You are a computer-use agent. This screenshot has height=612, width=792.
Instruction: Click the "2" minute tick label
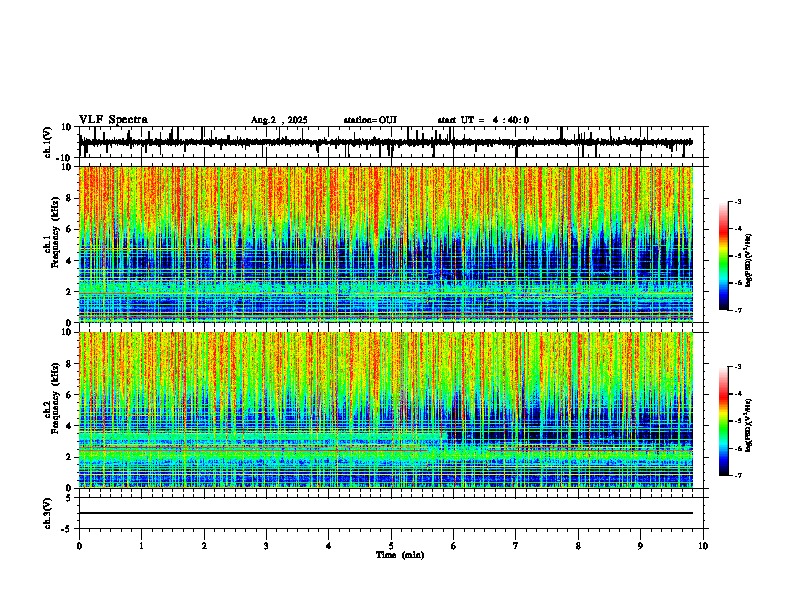coord(204,546)
